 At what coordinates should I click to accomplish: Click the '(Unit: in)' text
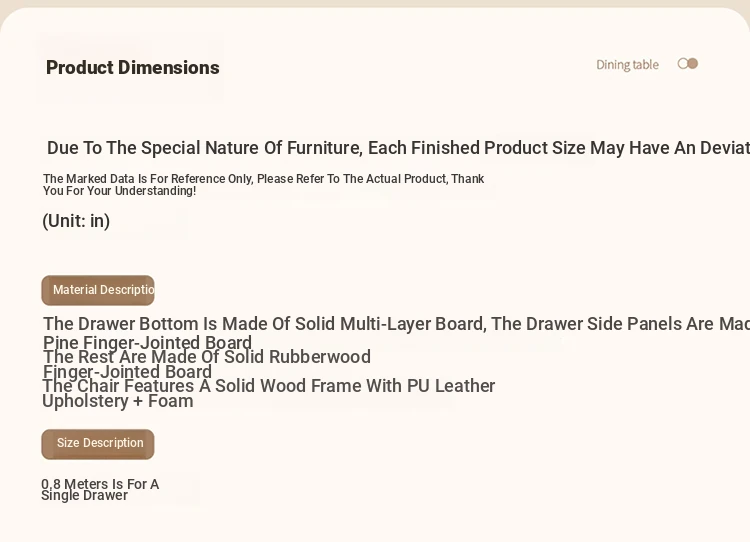(x=76, y=221)
